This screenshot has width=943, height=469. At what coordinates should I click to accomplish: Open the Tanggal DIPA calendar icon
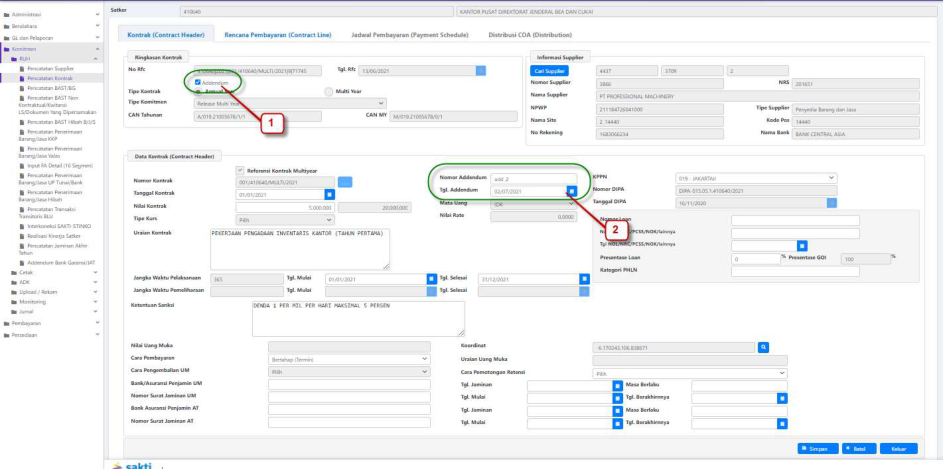(832, 202)
